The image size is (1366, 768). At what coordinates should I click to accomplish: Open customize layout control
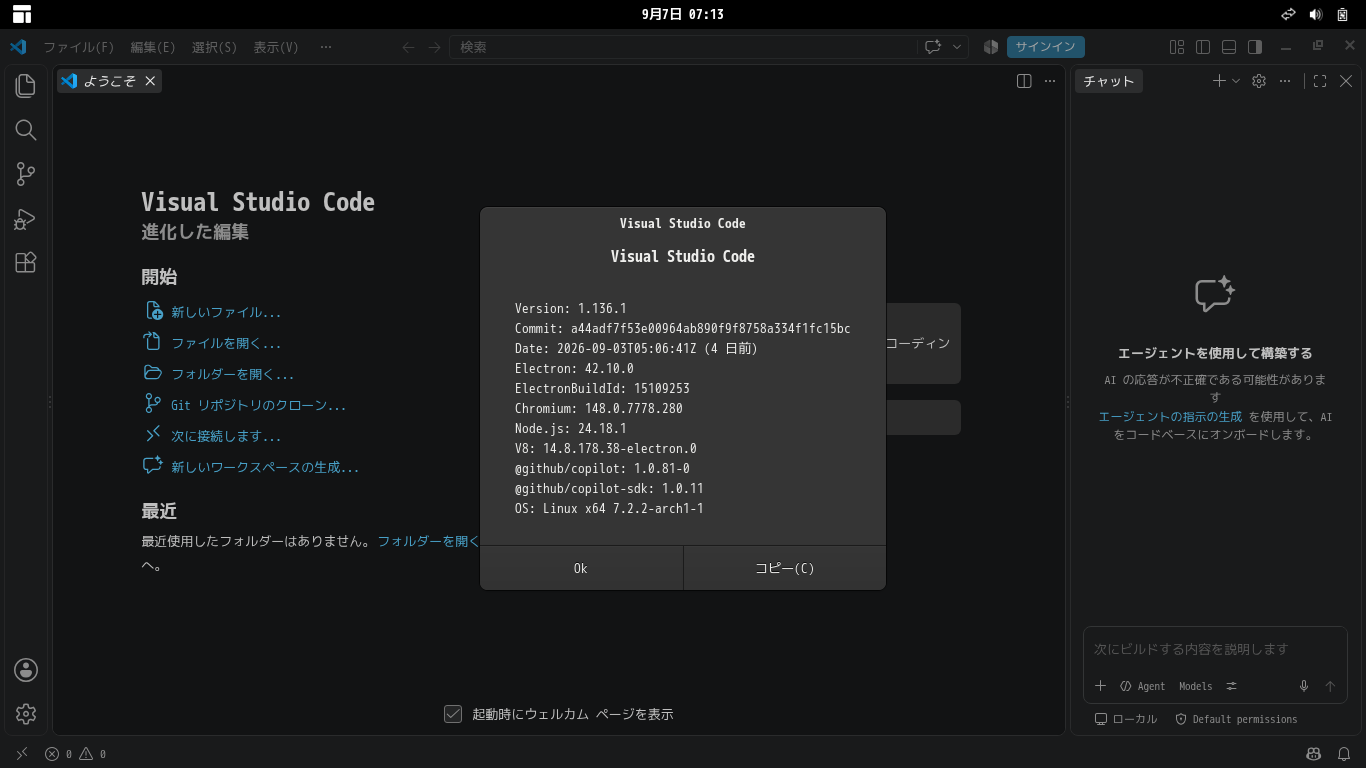(1177, 47)
